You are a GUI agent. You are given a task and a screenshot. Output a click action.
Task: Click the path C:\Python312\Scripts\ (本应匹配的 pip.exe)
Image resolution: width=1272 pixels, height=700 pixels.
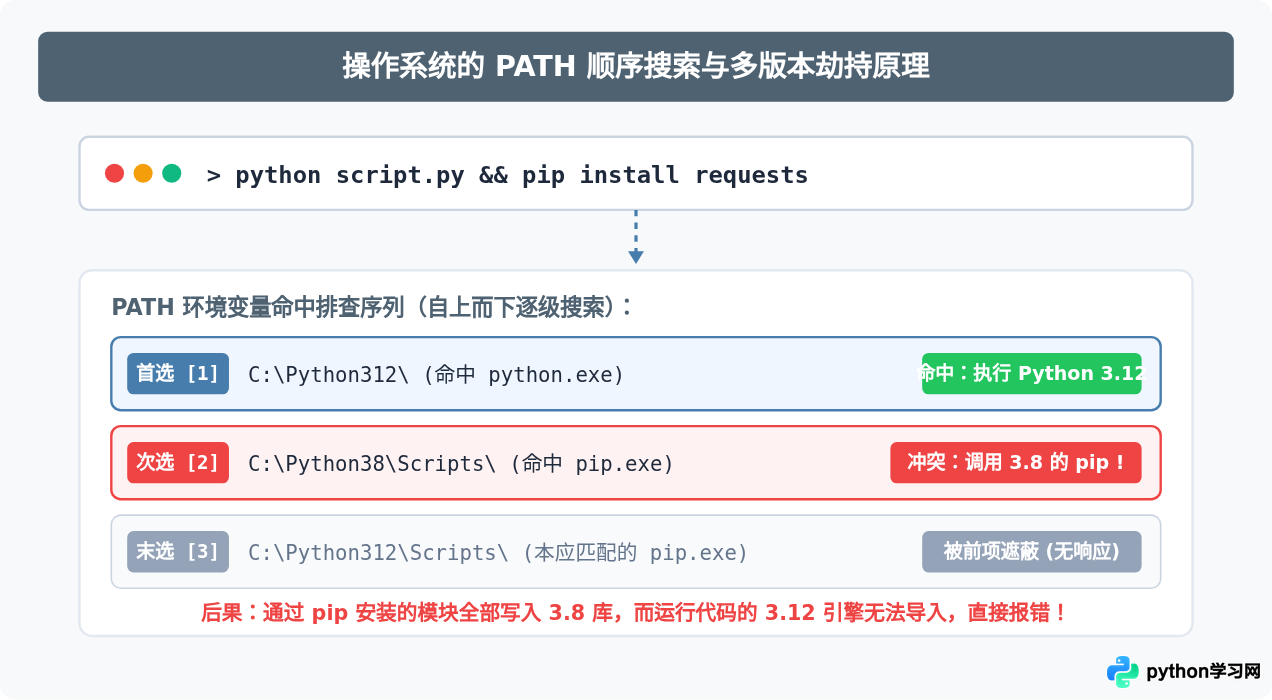click(498, 553)
